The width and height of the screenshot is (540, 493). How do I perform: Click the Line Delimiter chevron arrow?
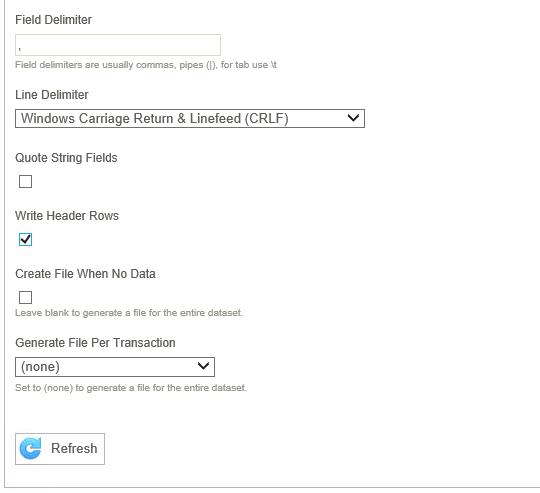(353, 118)
